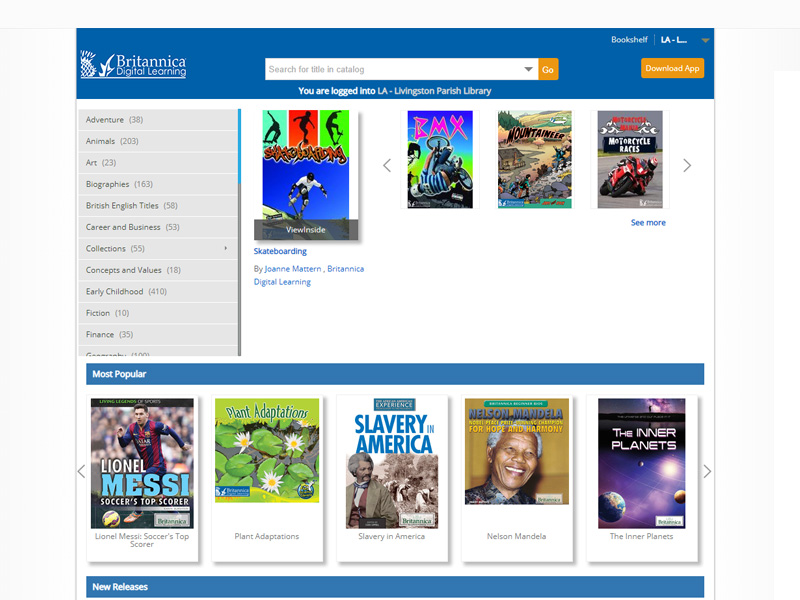The image size is (800, 600).
Task: Click the 'Nelson Mandela' caption text
Action: coord(516,536)
